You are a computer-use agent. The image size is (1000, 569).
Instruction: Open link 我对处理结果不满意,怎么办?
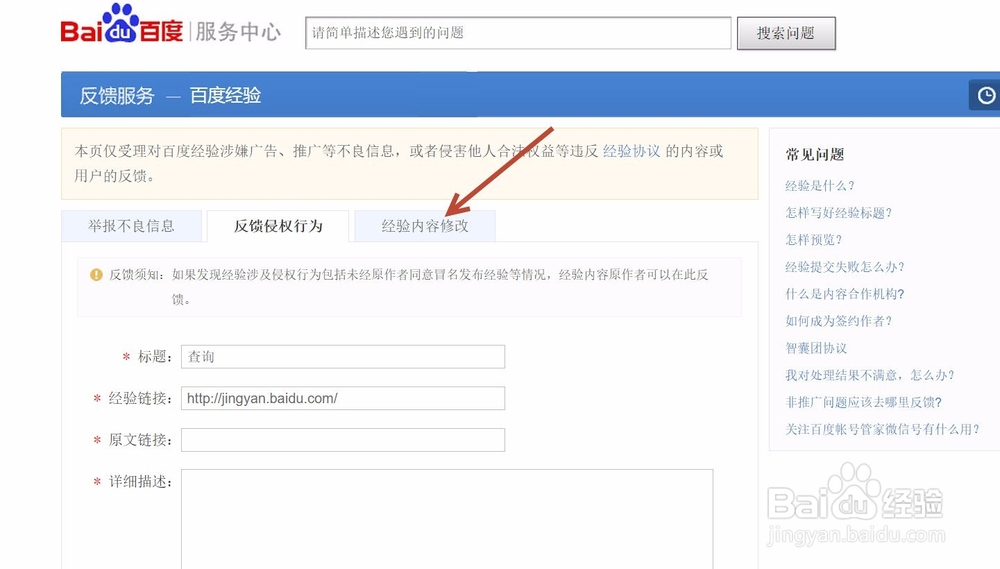point(869,375)
